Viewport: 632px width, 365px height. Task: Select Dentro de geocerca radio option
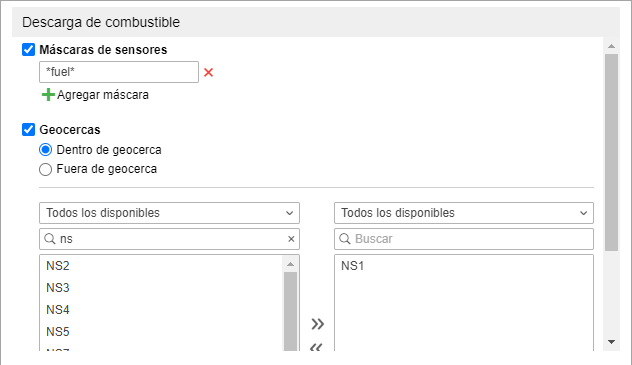pyautogui.click(x=46, y=150)
